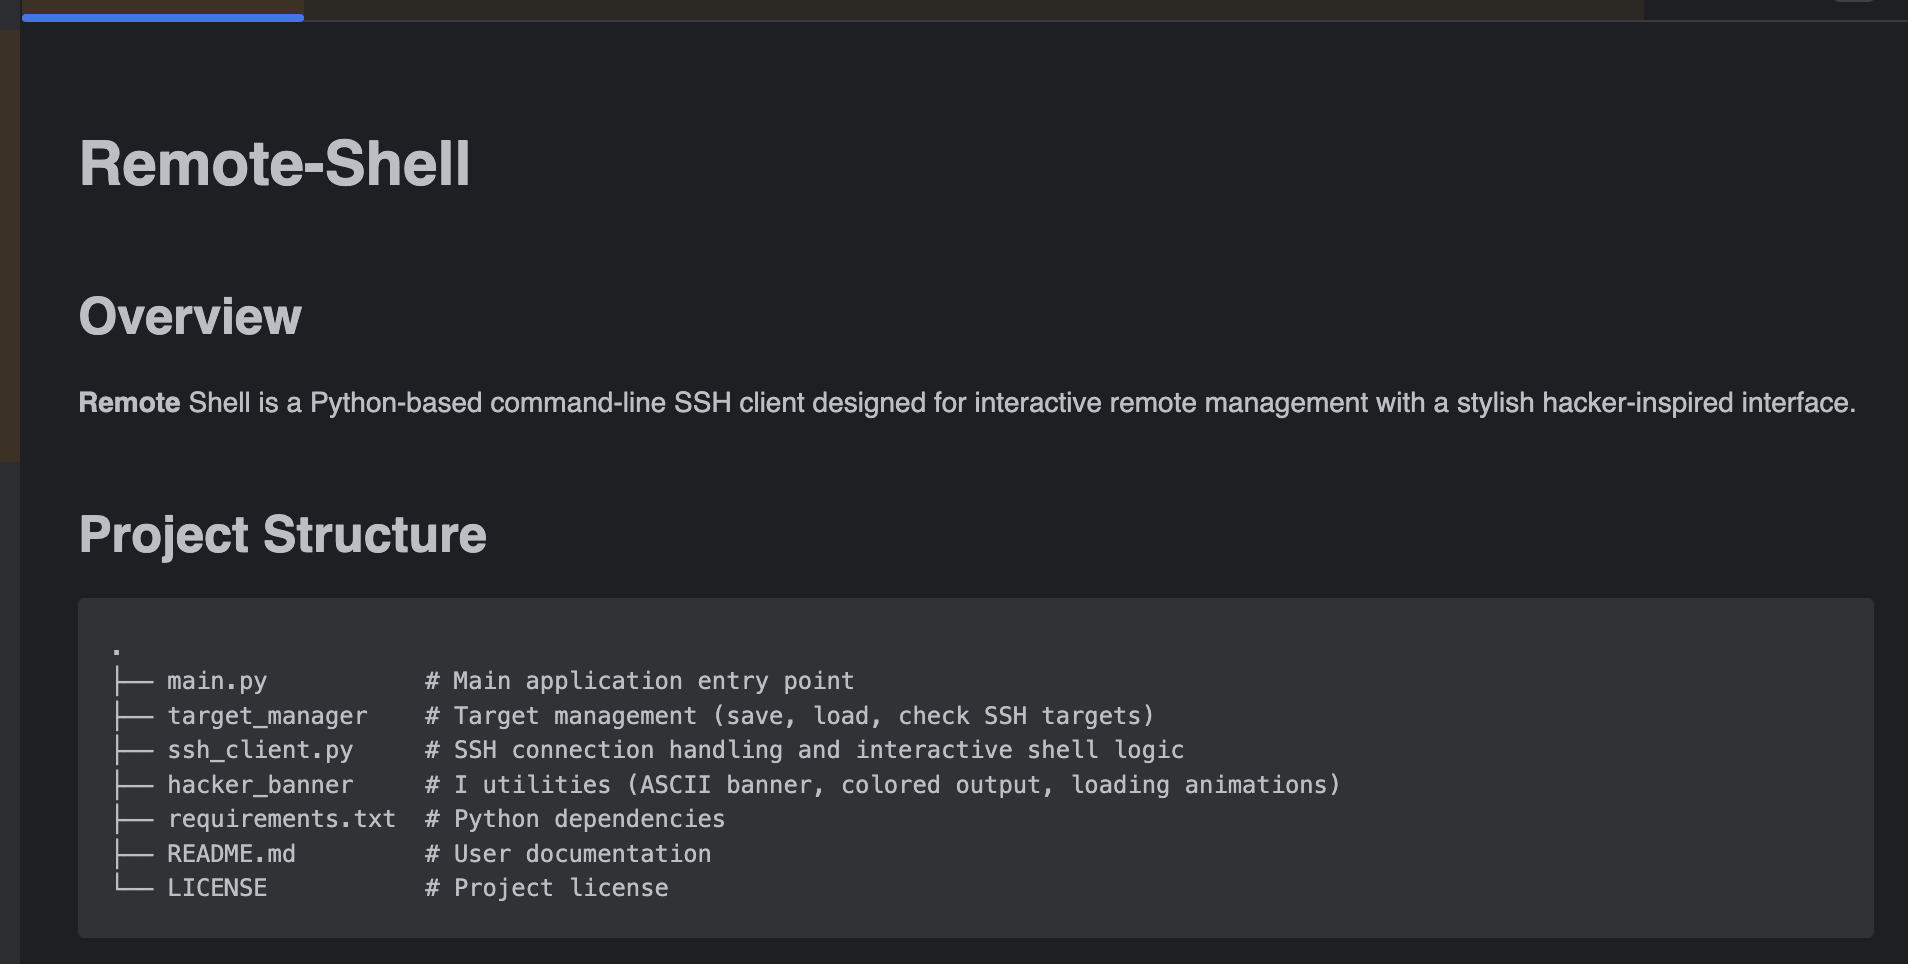Click the root dot of the tree
The height and width of the screenshot is (964, 1908).
[117, 650]
